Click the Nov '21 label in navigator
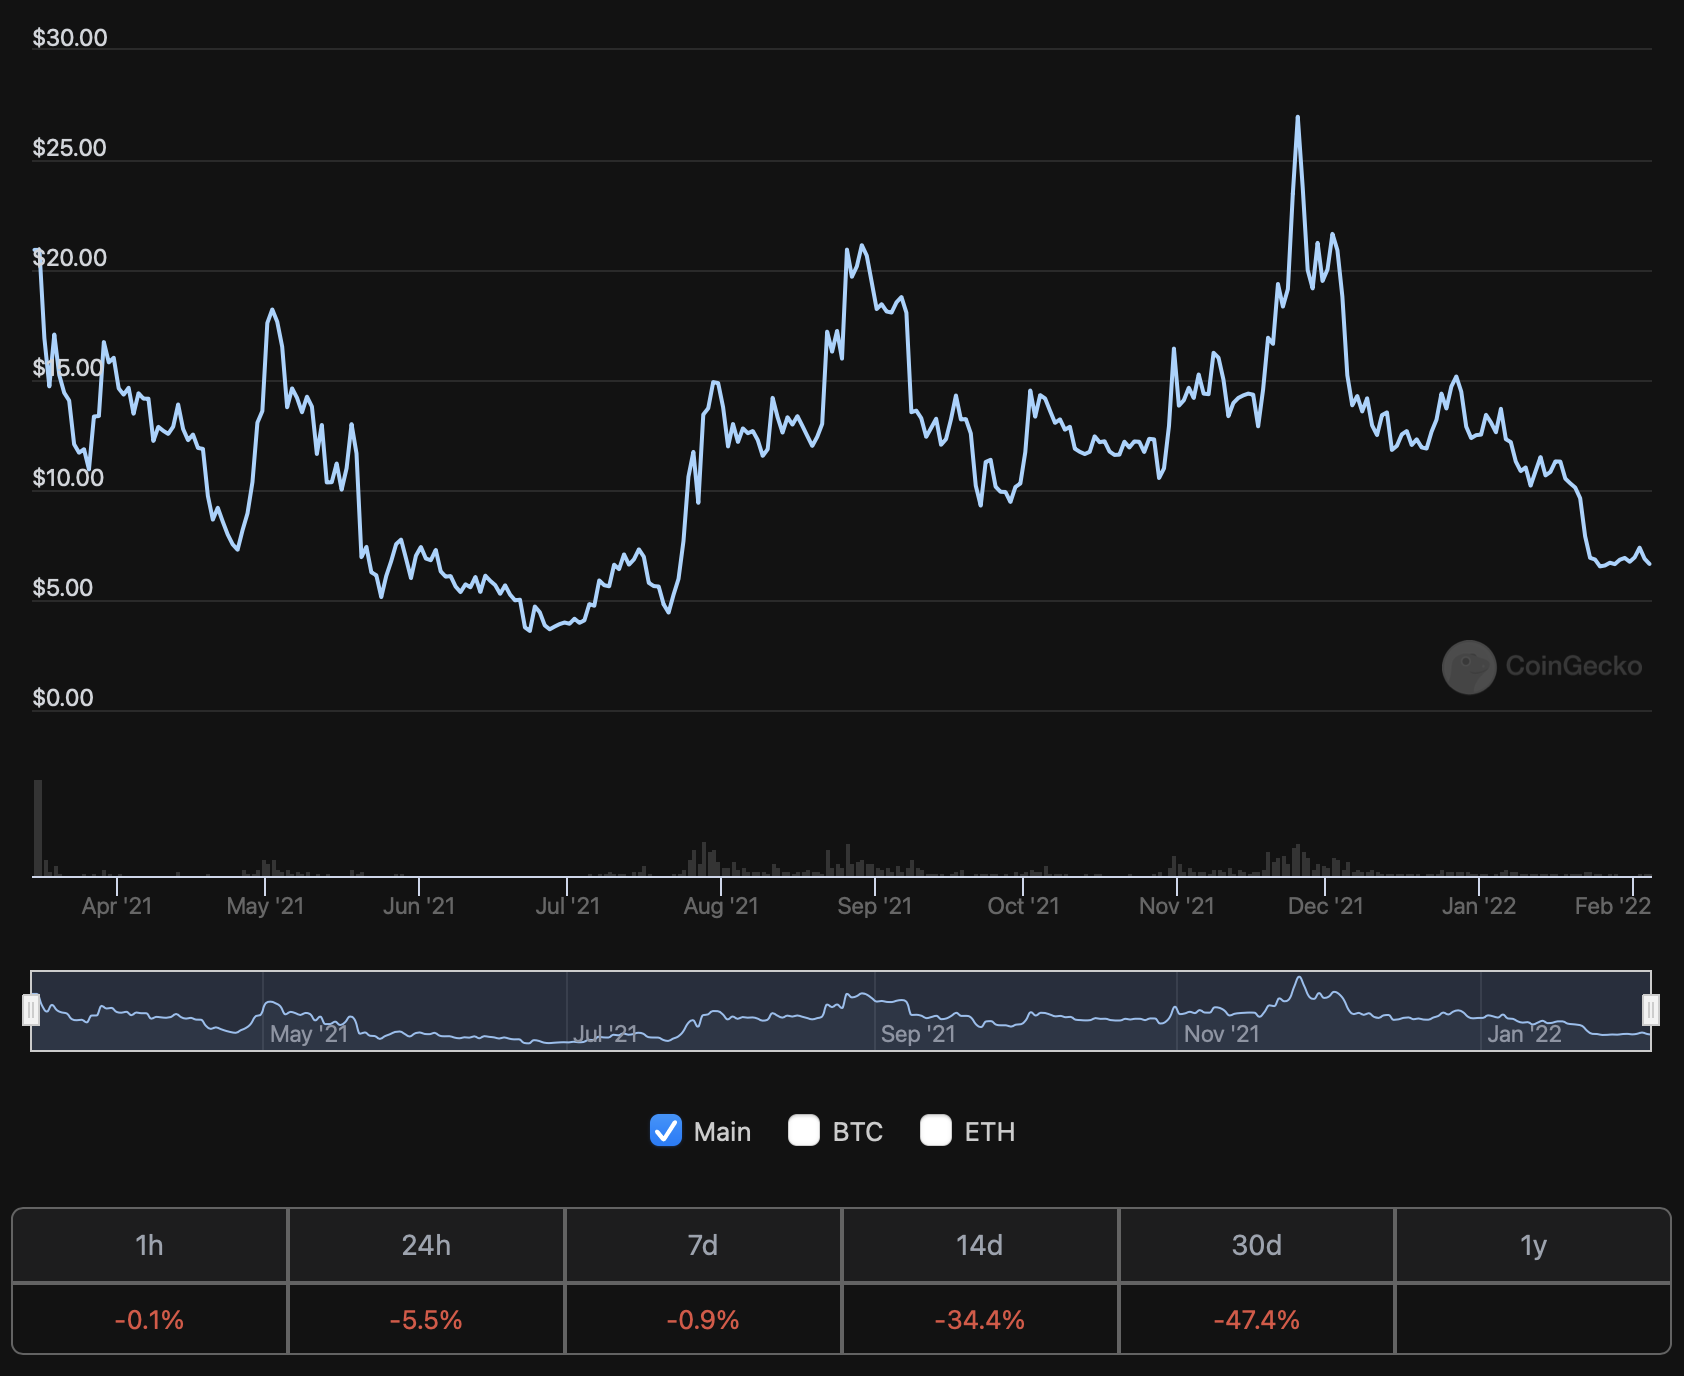 tap(1221, 1034)
